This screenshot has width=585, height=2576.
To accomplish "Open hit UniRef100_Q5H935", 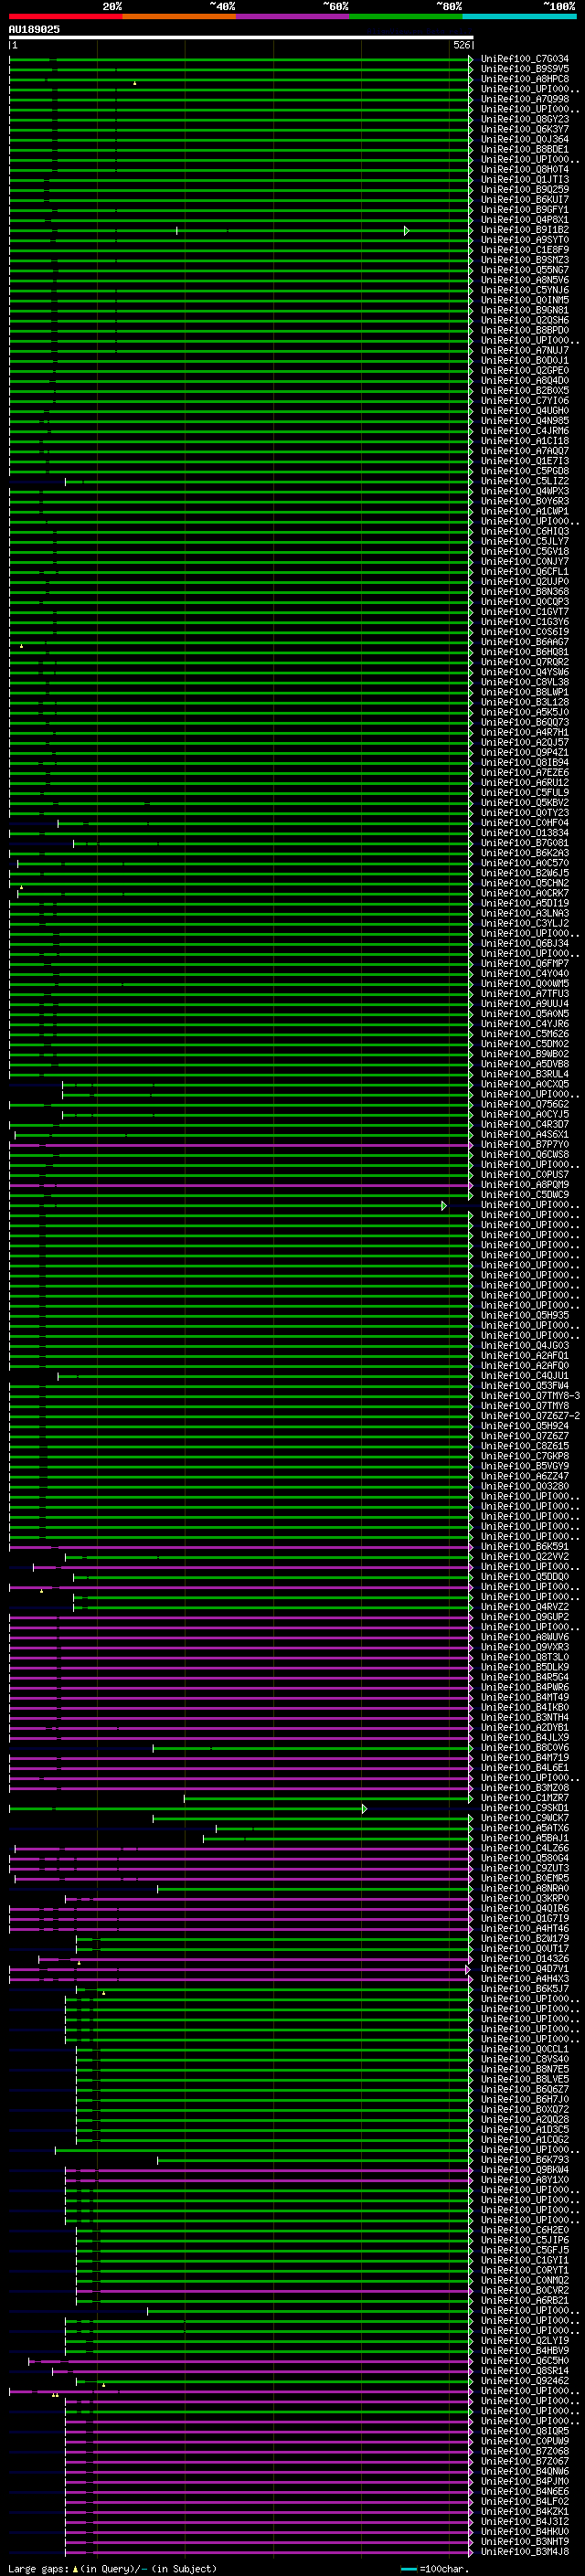I will [x=525, y=1316].
